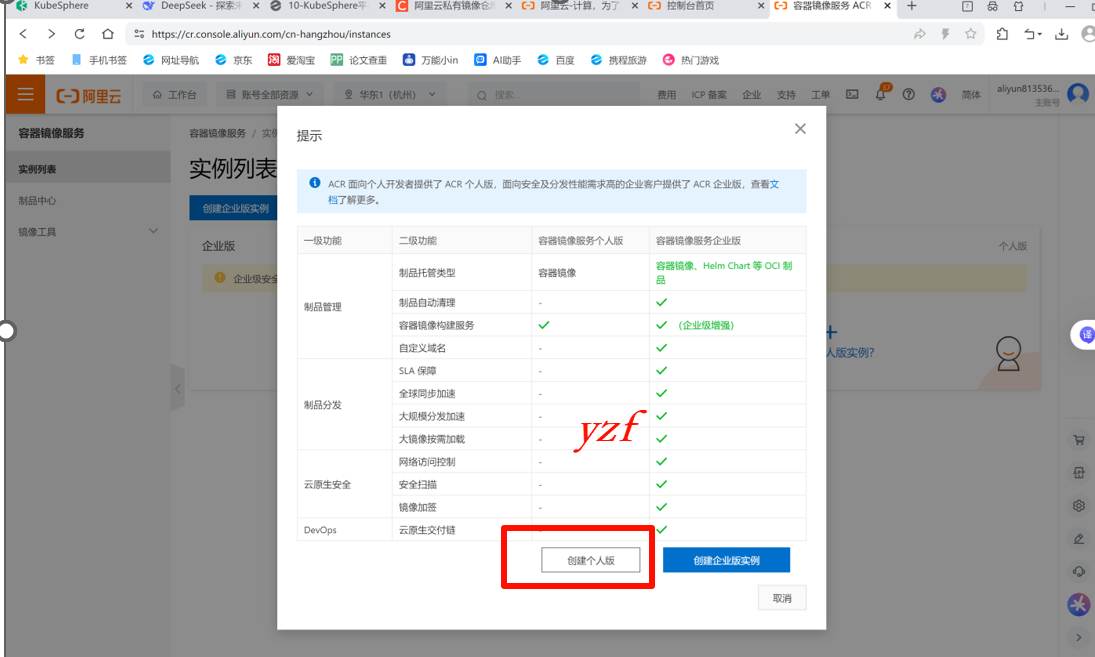
Task: Click 费用 in header
Action: point(666,94)
